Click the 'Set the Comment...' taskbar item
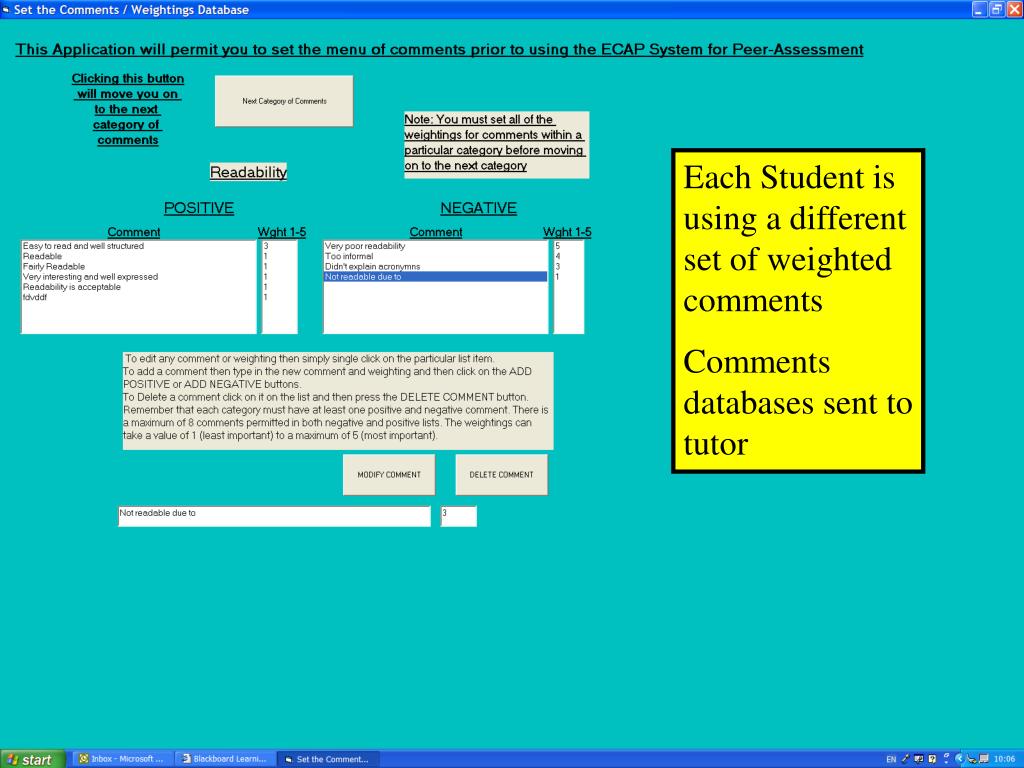Image resolution: width=1024 pixels, height=768 pixels. (x=328, y=759)
